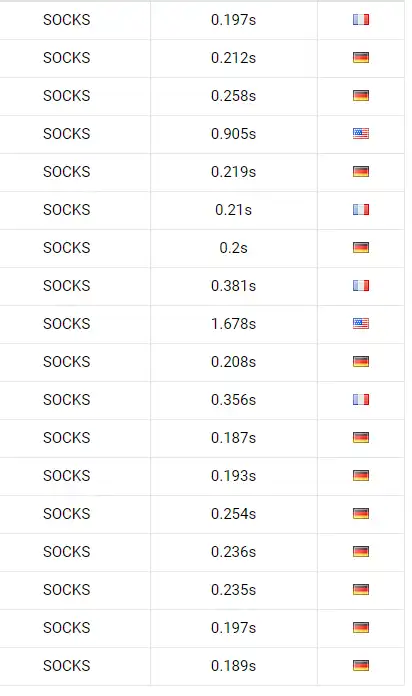
Task: Click the French flag next to 0.381s
Action: 360,285
